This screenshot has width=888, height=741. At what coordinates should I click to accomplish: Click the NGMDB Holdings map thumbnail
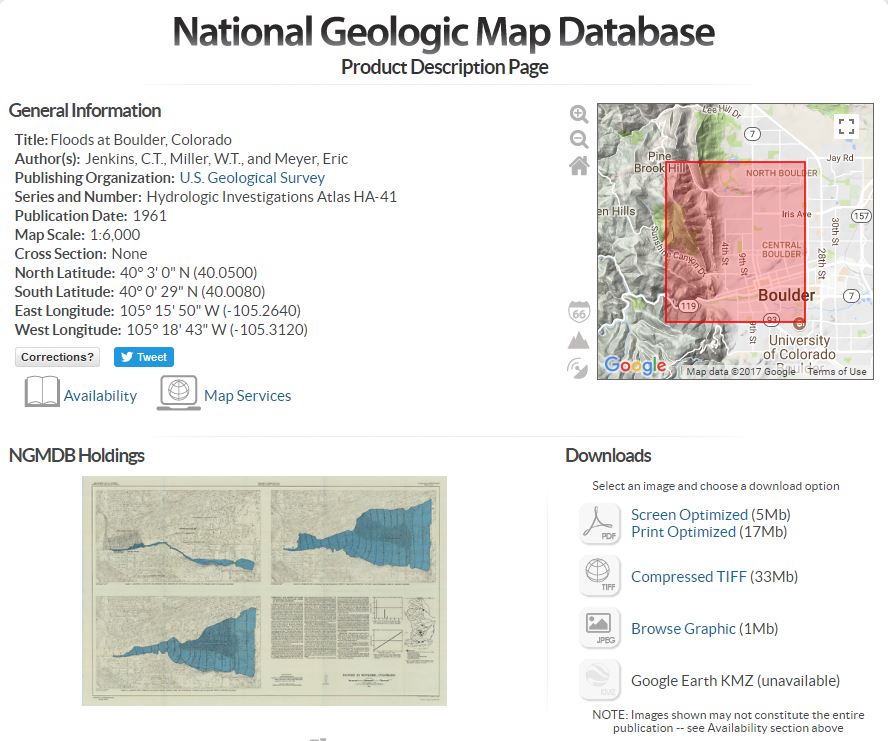coord(264,590)
